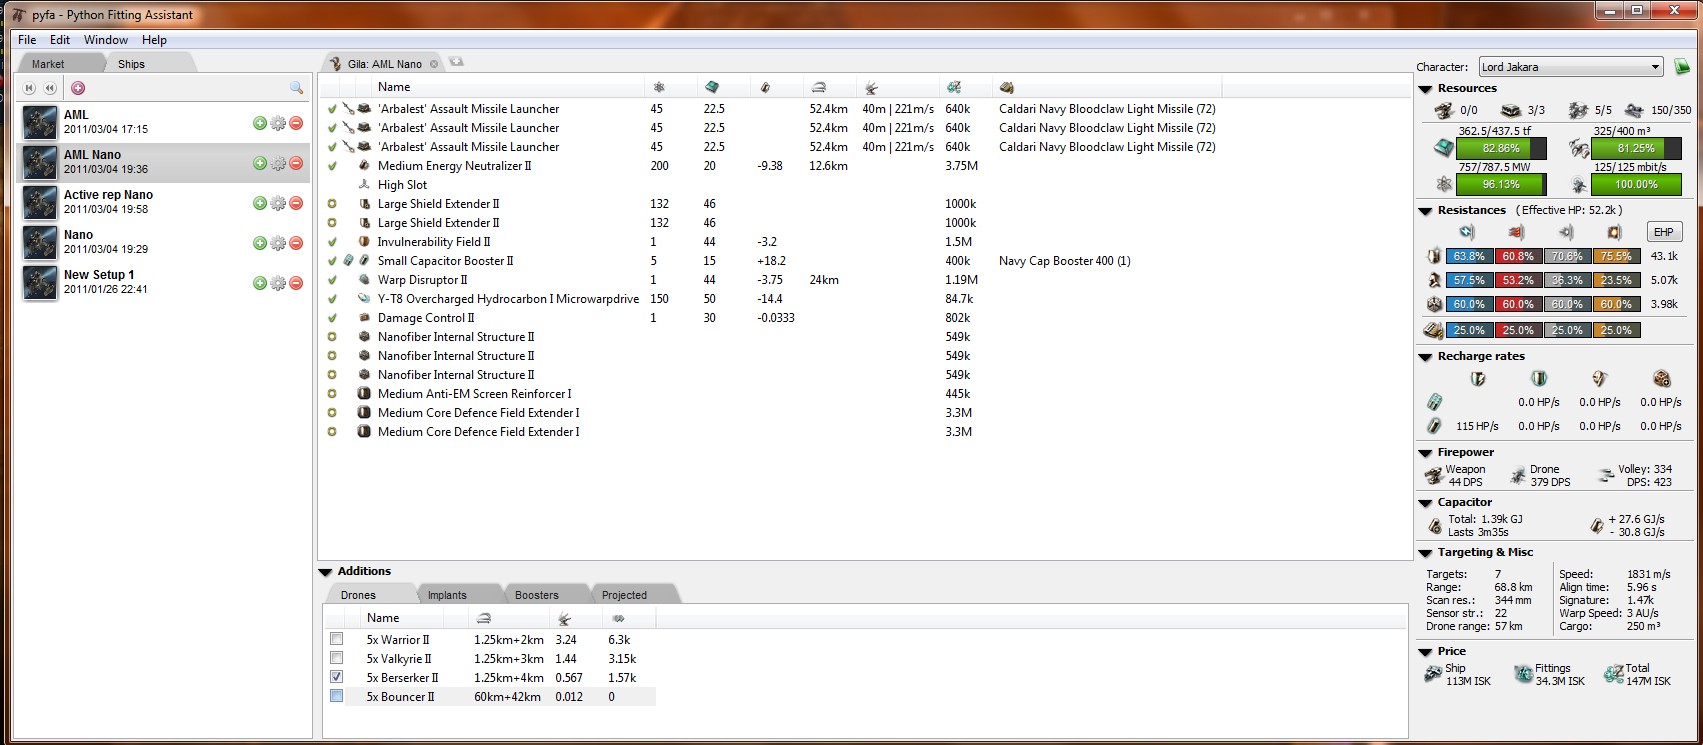Select the Active rep Nano fit
This screenshot has width=1703, height=745.
[164, 202]
